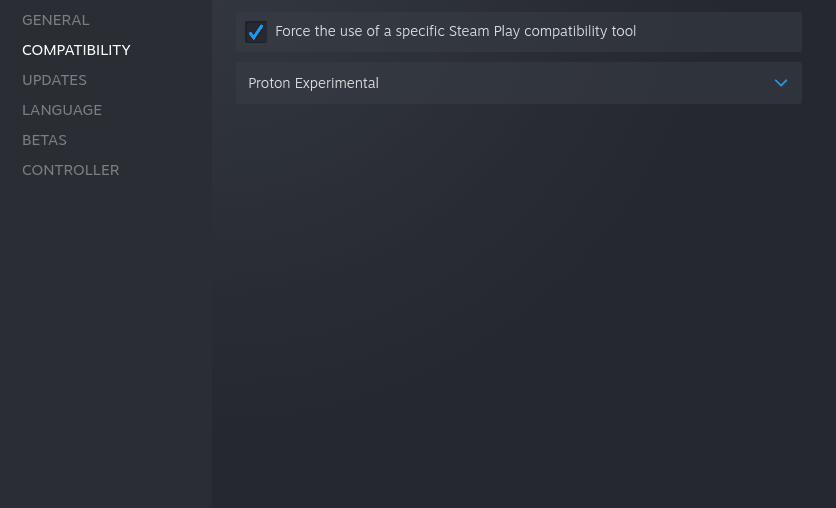Click the GENERAL tab label
Viewport: 836px width, 508px height.
pyautogui.click(x=56, y=20)
